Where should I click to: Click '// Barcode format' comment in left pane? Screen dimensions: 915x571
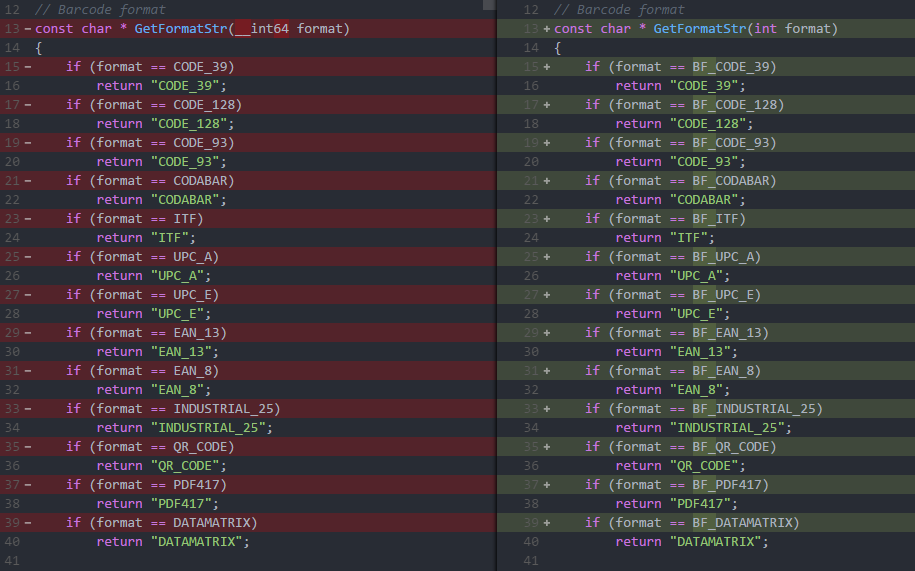[x=100, y=9]
